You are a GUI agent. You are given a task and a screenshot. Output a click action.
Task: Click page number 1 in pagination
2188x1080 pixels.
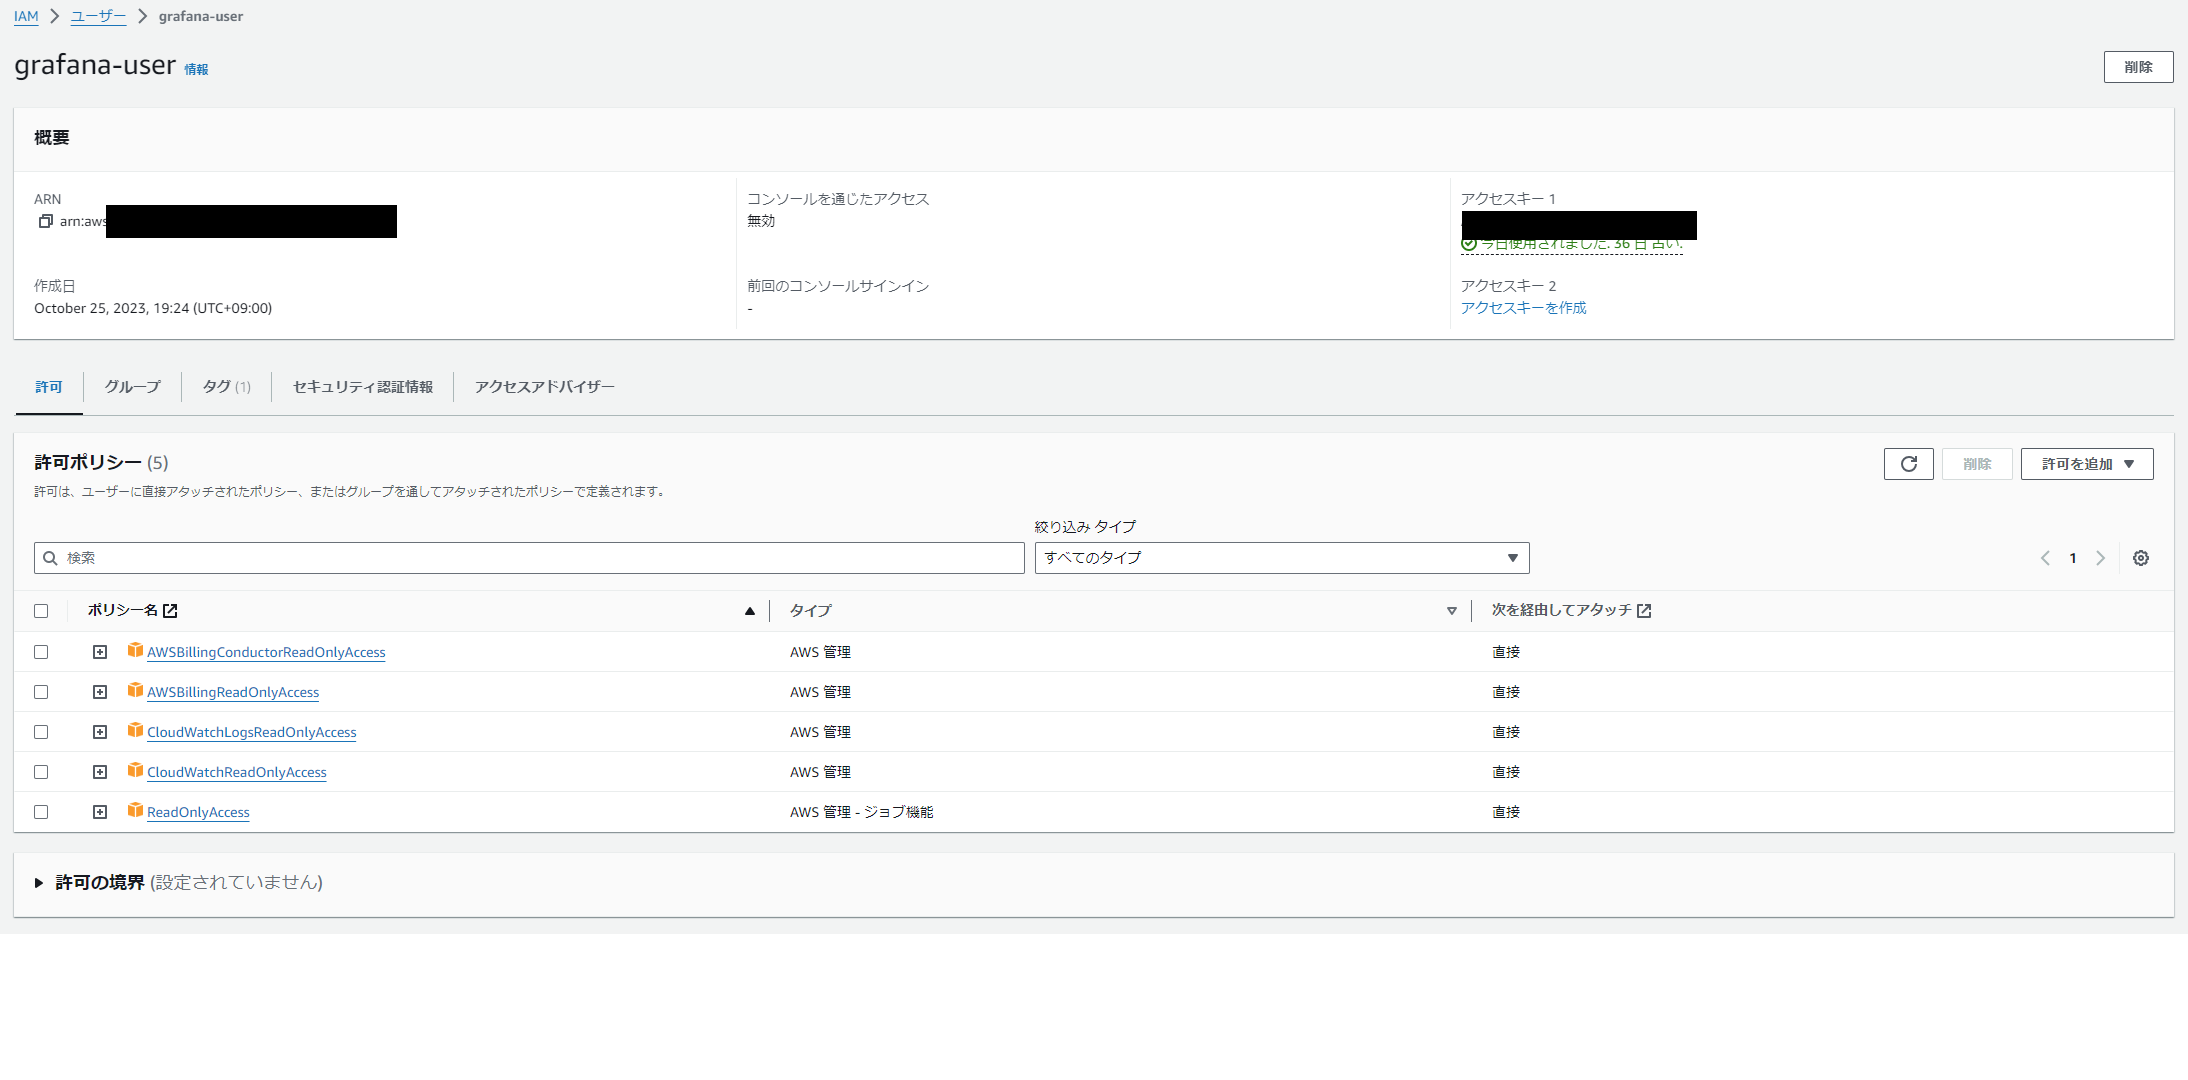pyautogui.click(x=2073, y=558)
